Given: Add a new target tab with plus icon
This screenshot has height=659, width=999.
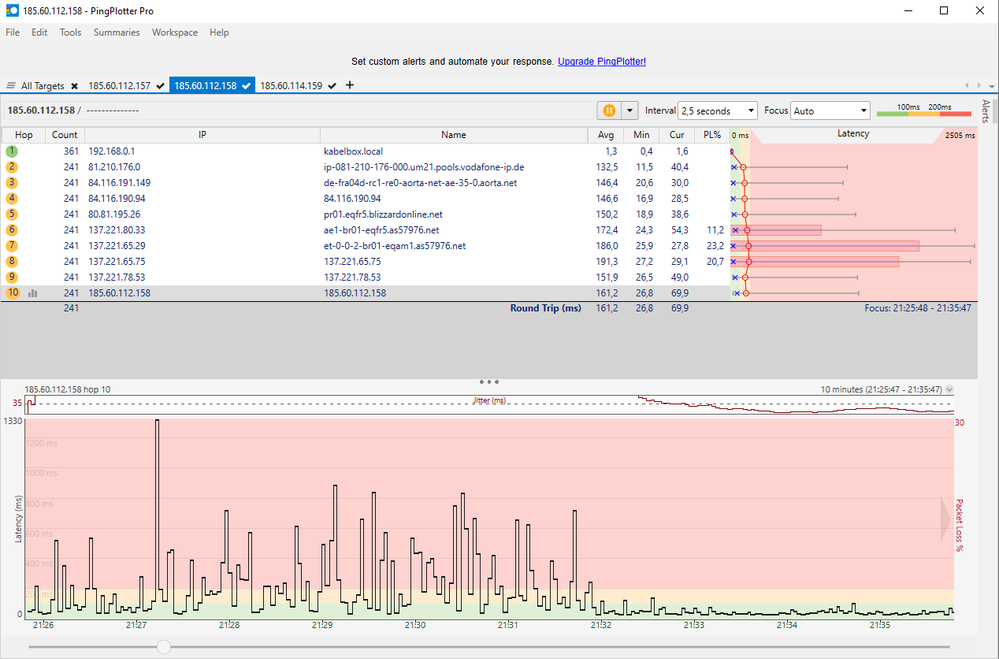Looking at the screenshot, I should point(349,85).
